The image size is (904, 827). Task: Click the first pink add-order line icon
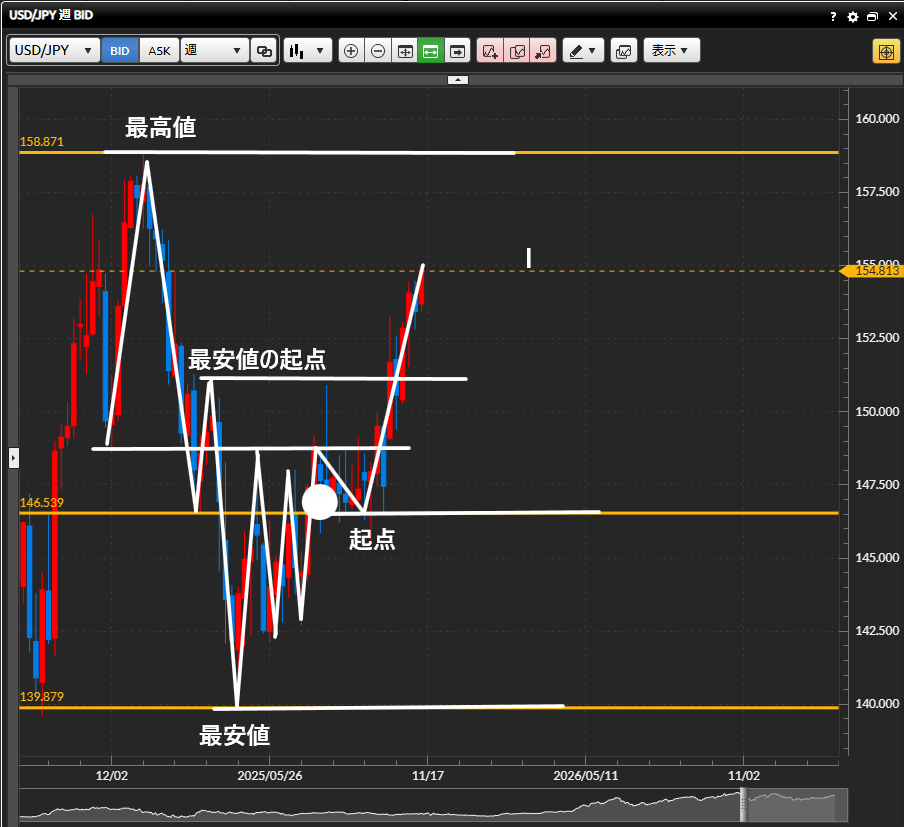point(490,51)
